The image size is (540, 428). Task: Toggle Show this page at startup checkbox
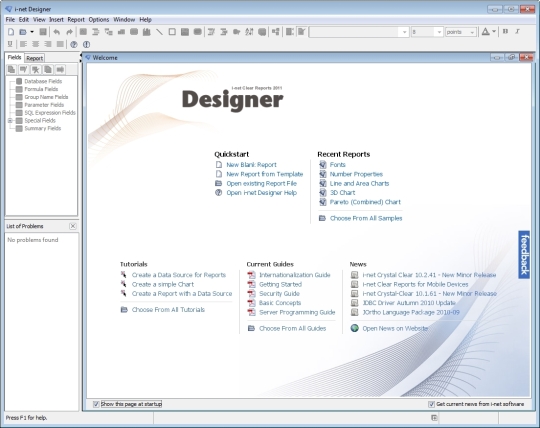[x=96, y=404]
